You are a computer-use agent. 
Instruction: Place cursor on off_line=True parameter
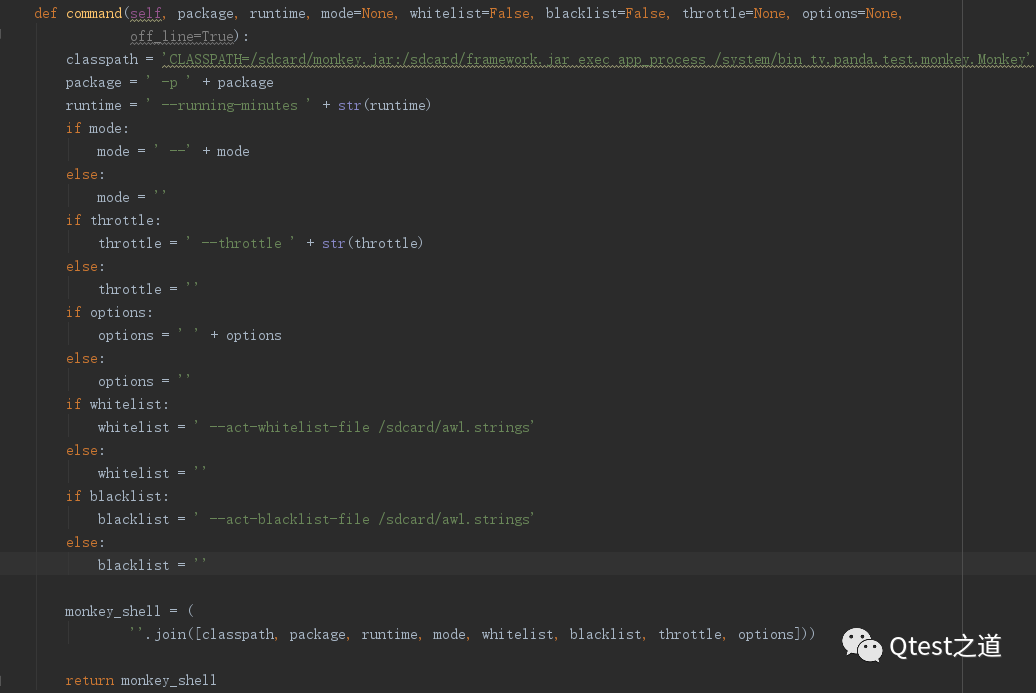pyautogui.click(x=182, y=36)
